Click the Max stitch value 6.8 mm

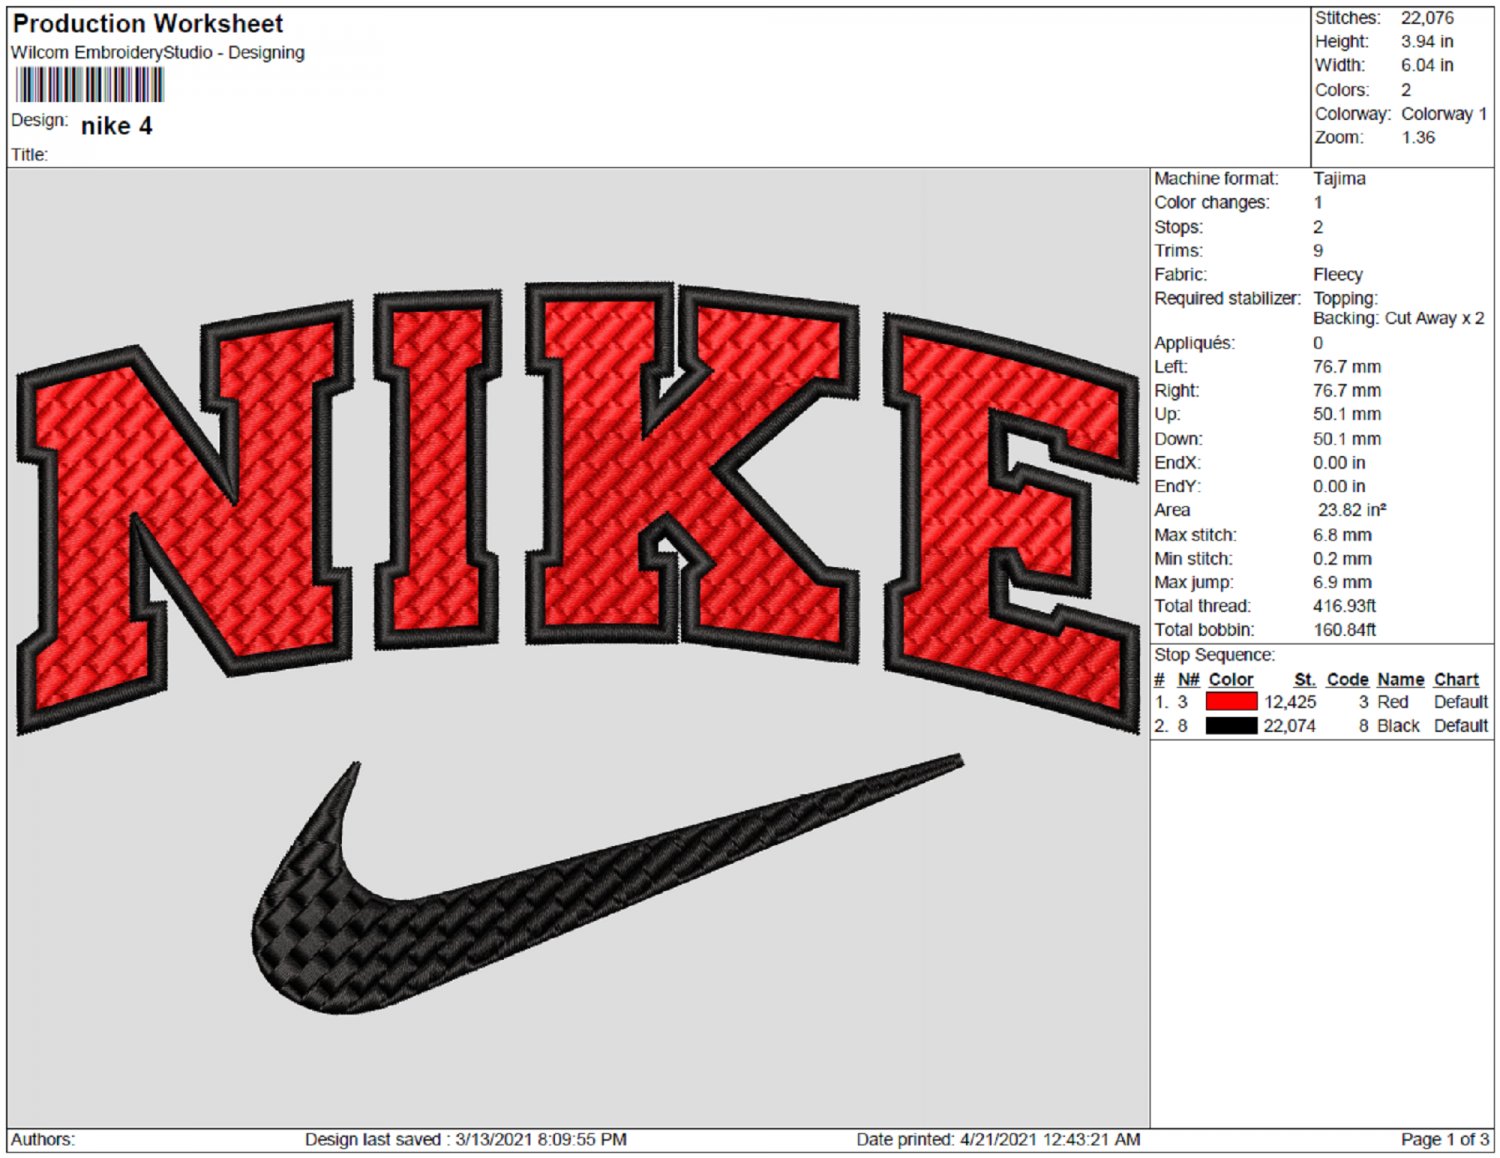click(1342, 535)
